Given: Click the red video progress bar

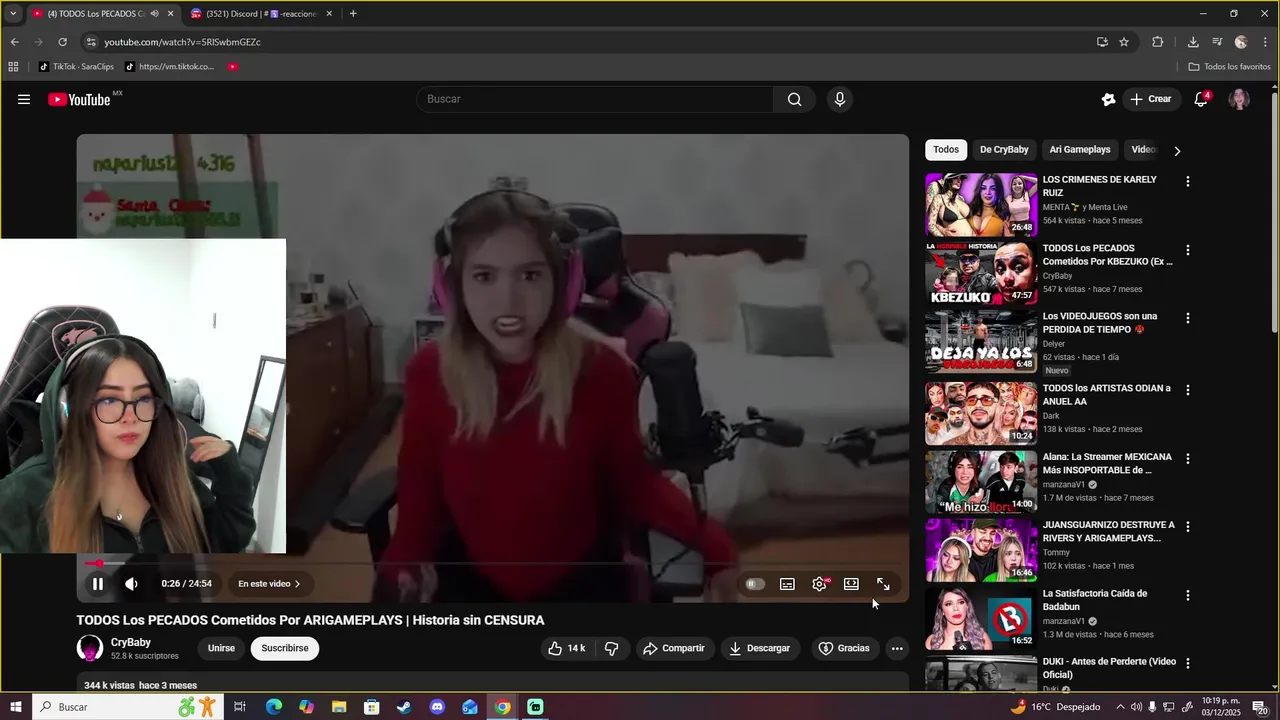Looking at the screenshot, I should point(493,564).
